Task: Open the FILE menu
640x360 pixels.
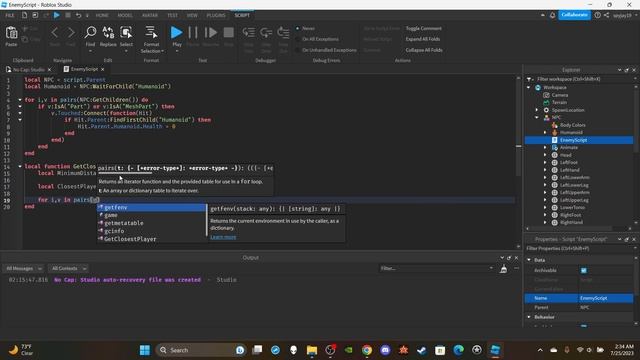Action: (10, 15)
